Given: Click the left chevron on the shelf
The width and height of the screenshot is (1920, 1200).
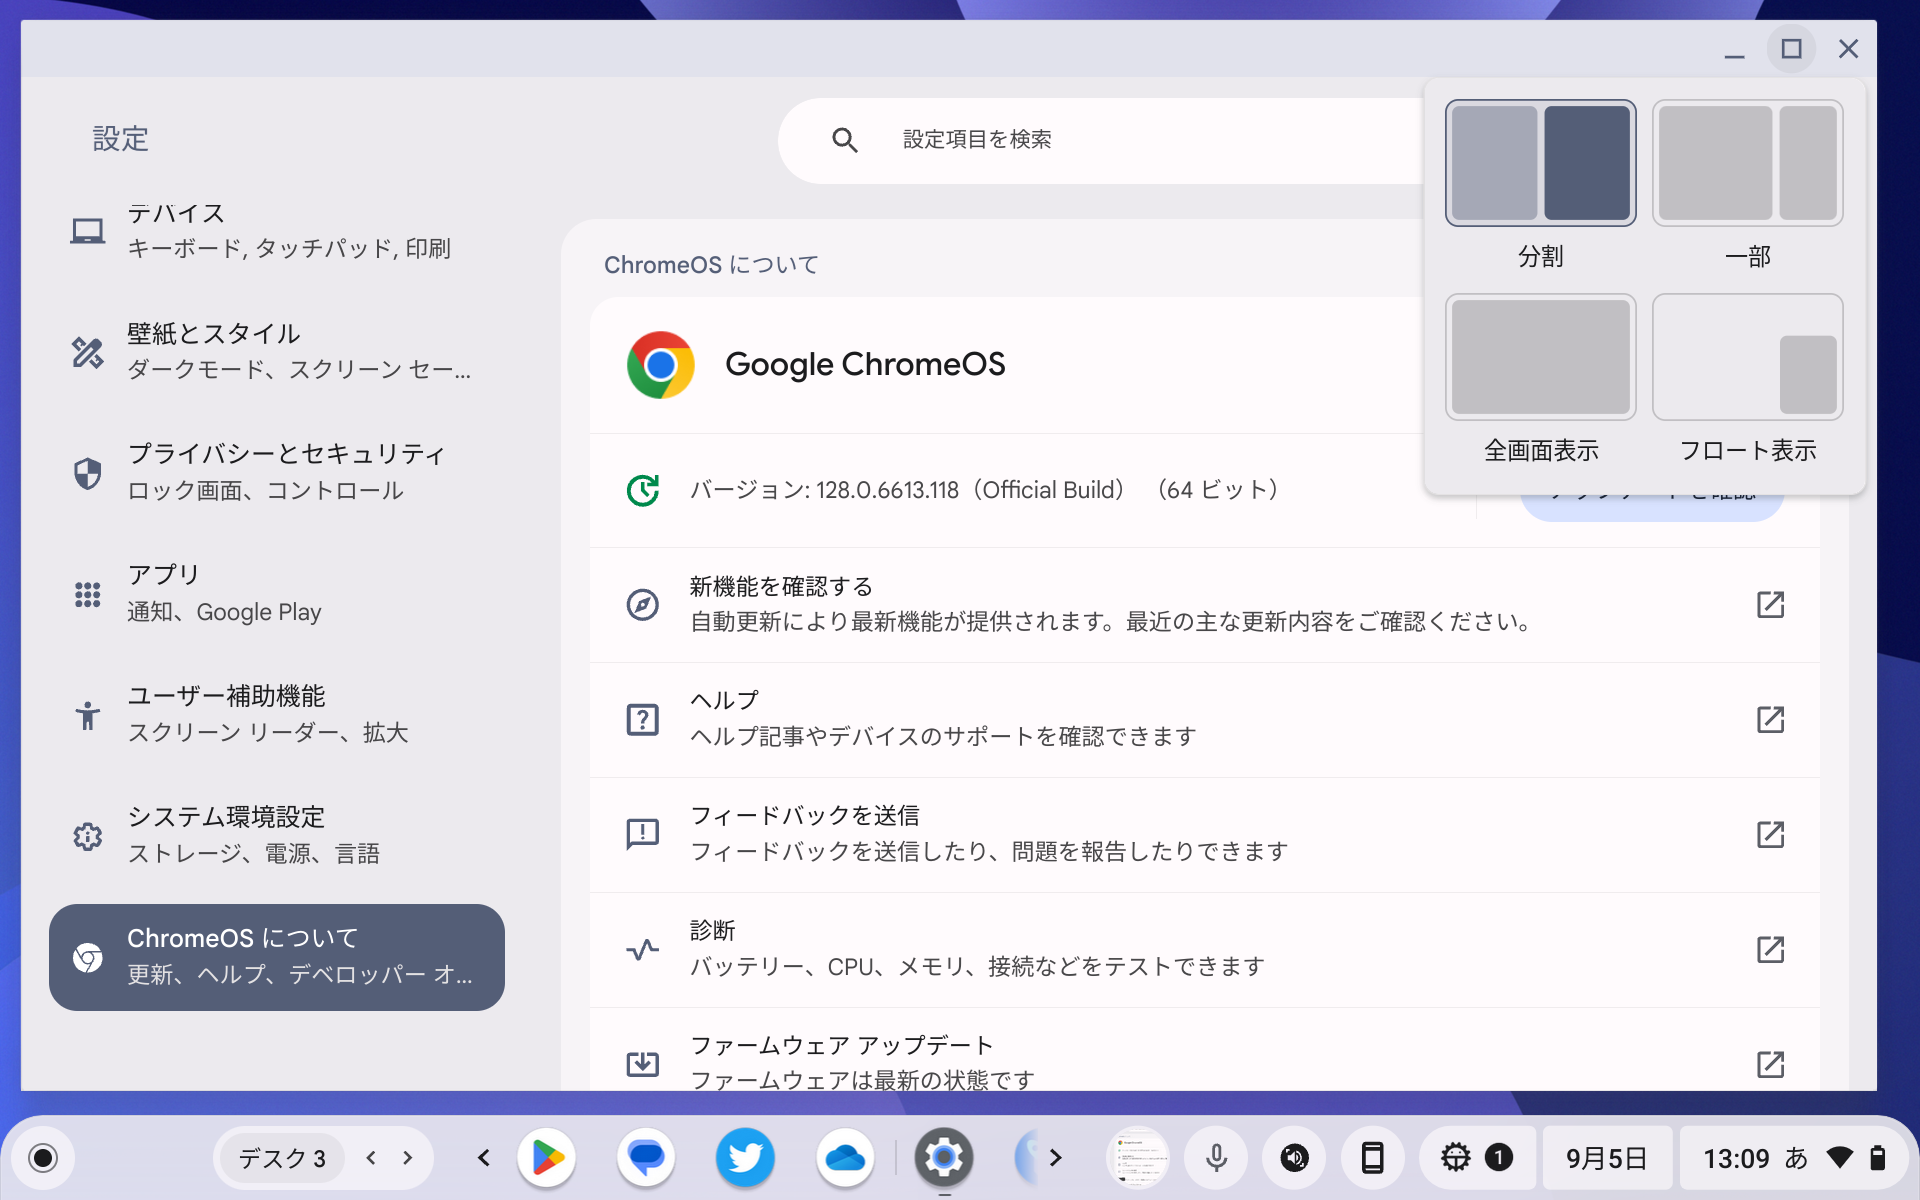Looking at the screenshot, I should pyautogui.click(x=483, y=1157).
